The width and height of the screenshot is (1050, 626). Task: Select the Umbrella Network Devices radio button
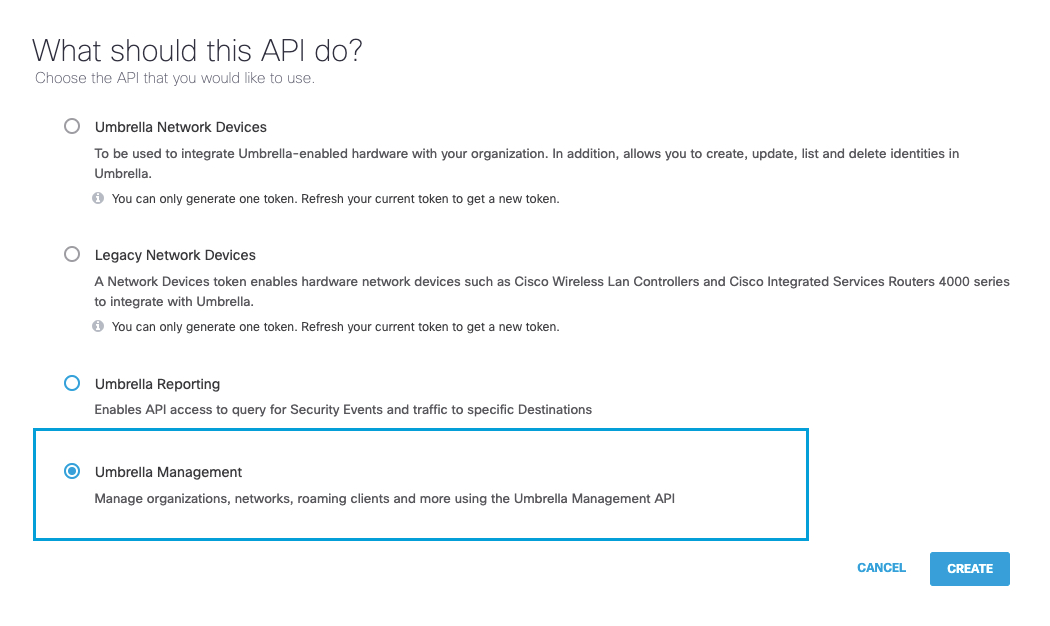(x=72, y=127)
